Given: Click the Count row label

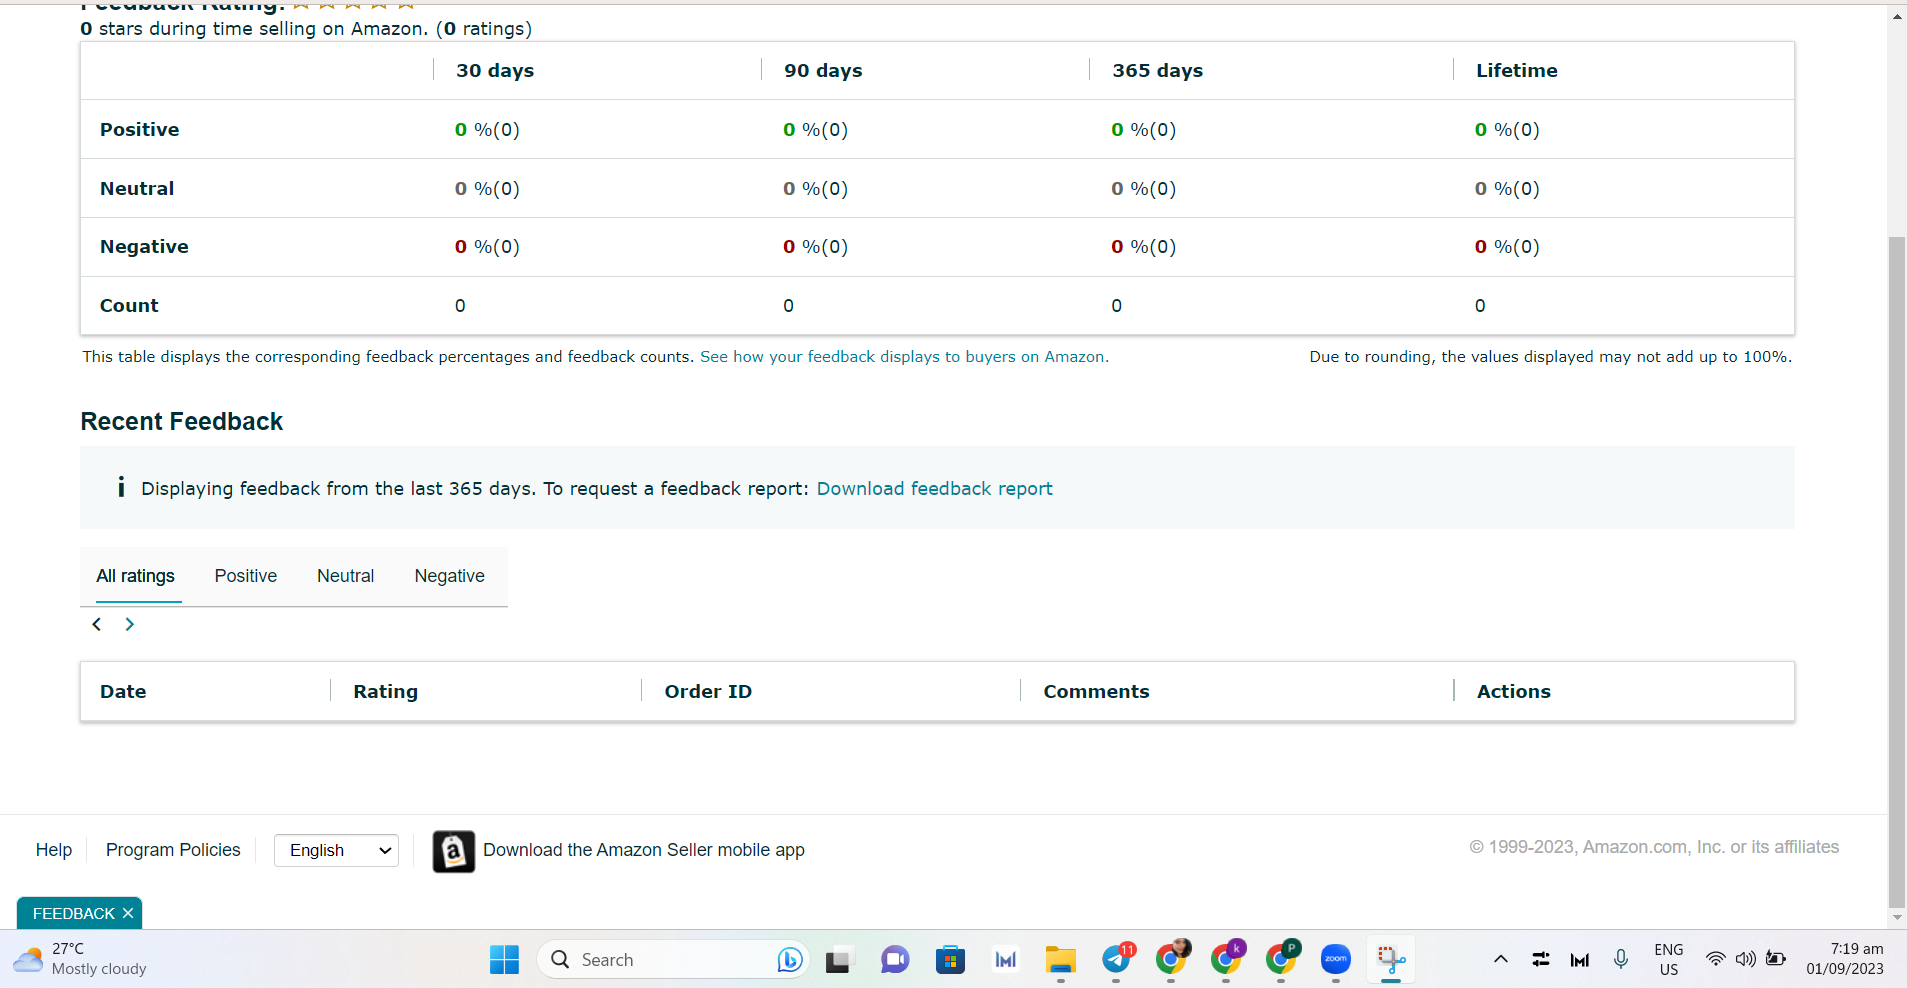Looking at the screenshot, I should click(129, 306).
